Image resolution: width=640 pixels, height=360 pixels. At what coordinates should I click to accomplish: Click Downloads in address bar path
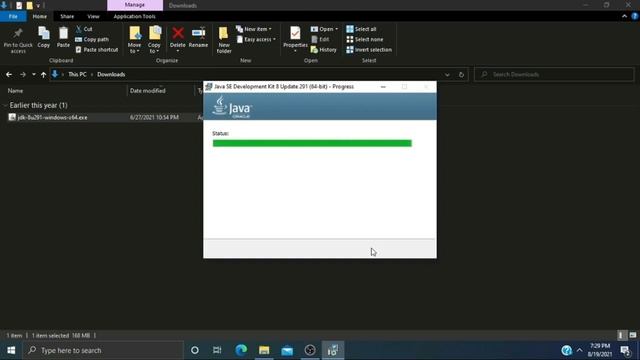click(111, 74)
